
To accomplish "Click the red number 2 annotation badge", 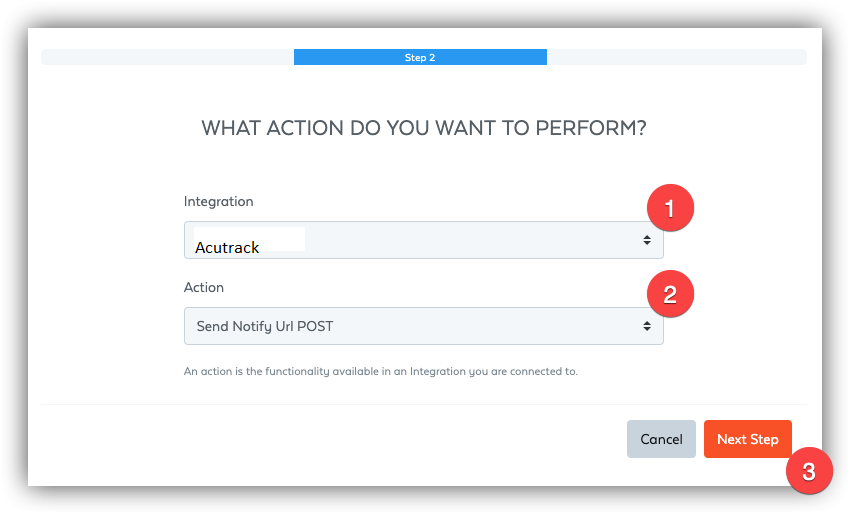I will tap(670, 294).
